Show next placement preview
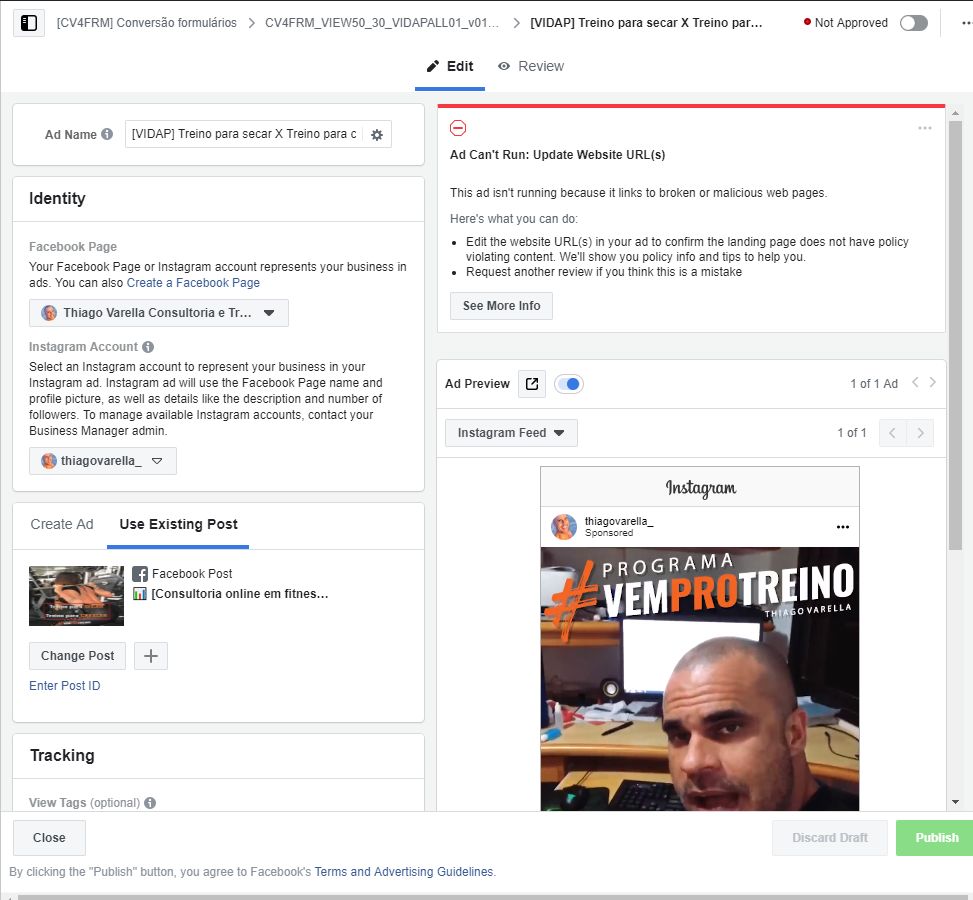 [920, 433]
